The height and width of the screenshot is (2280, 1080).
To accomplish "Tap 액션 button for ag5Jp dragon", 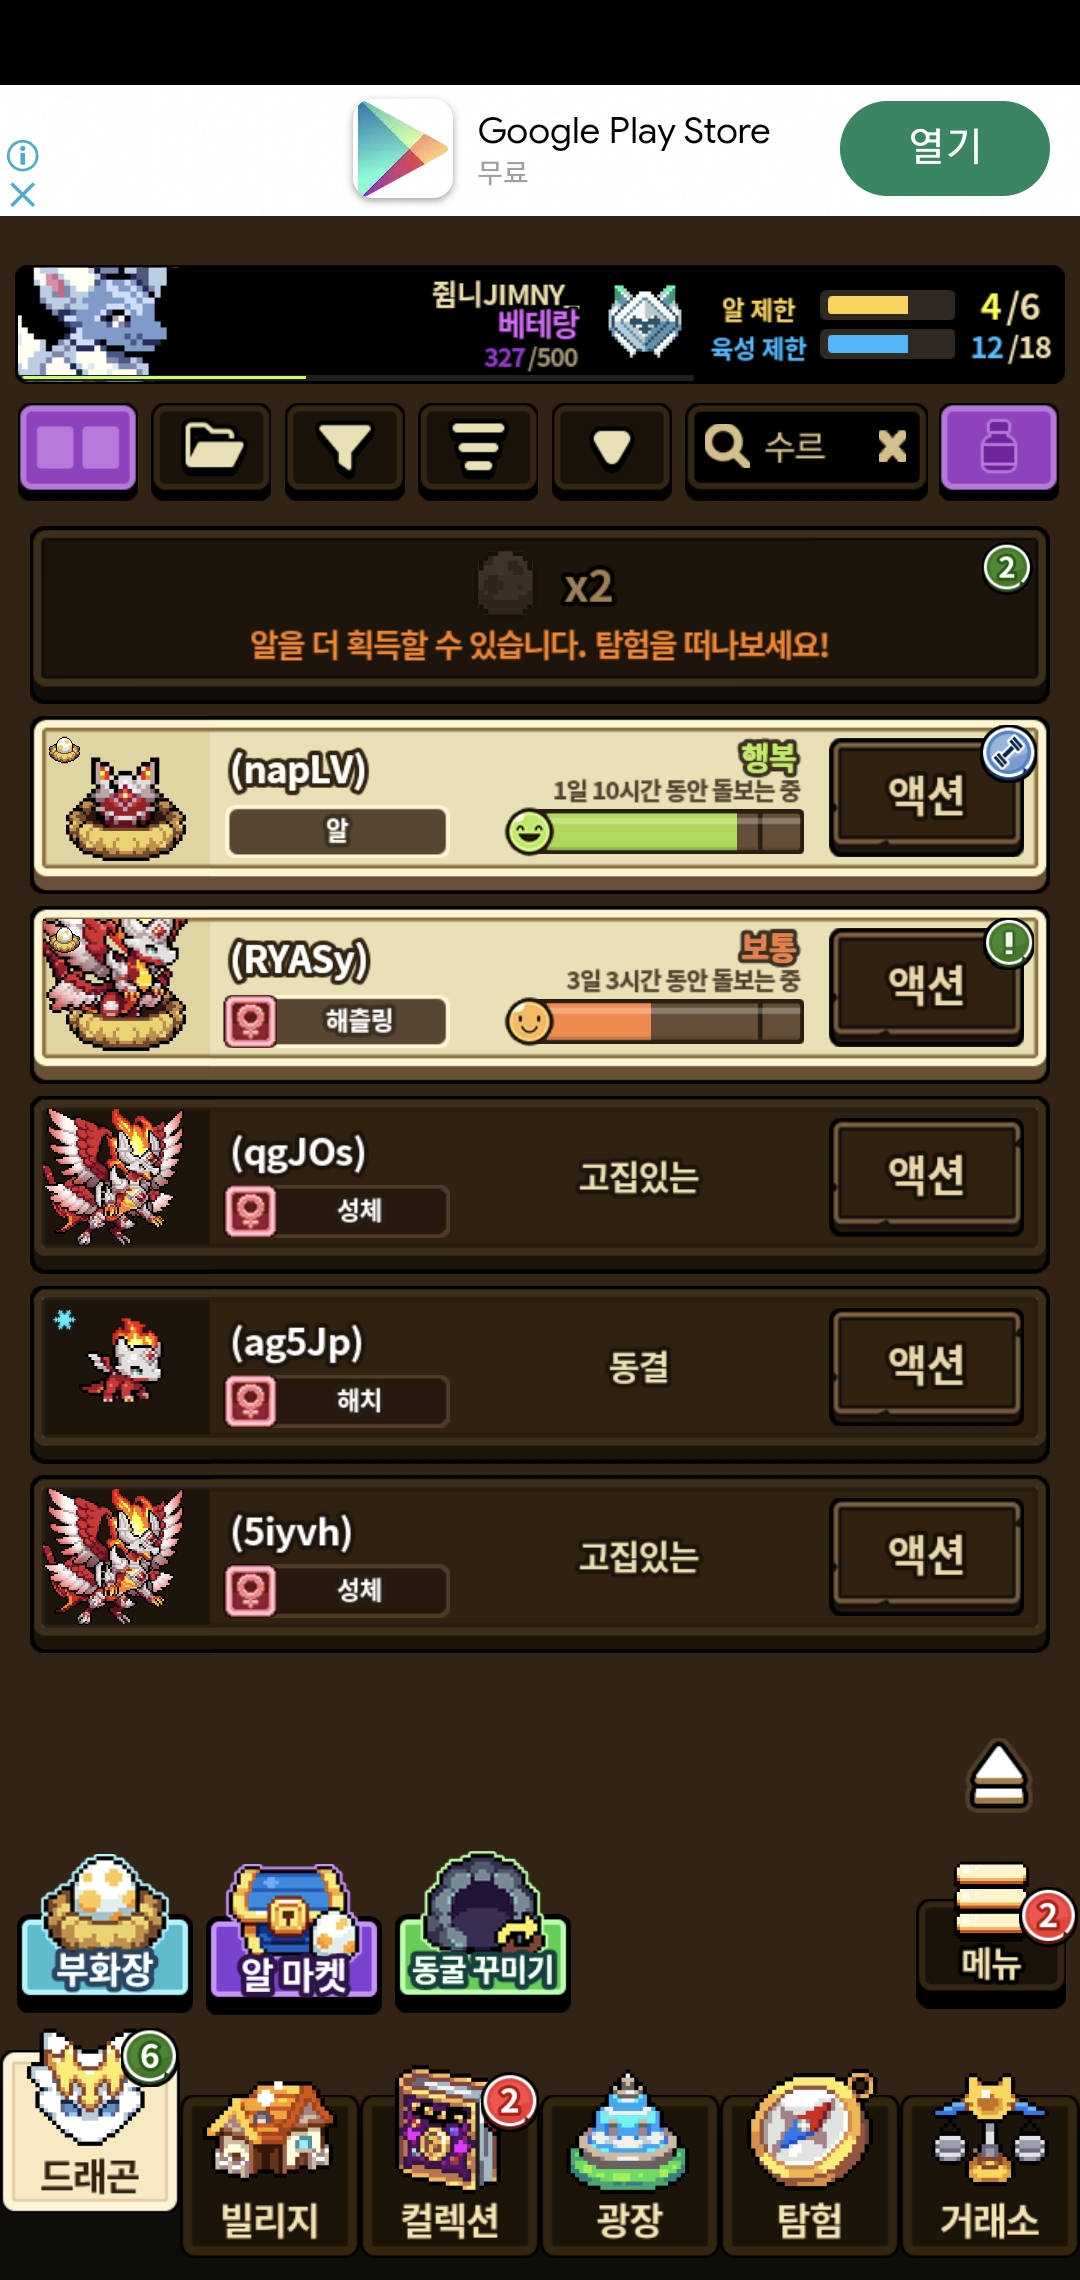I will (927, 1366).
